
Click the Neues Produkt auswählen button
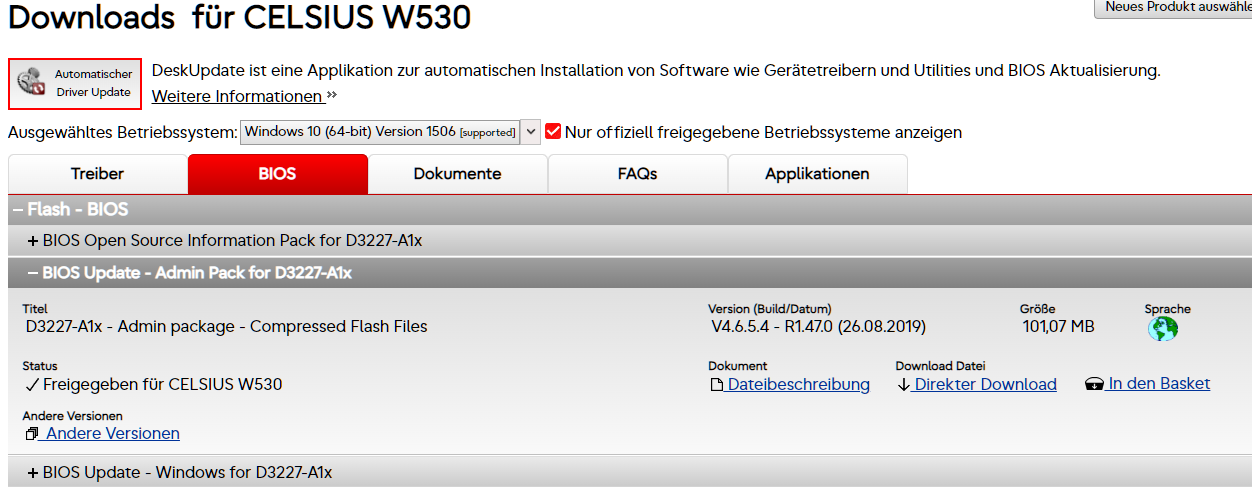tap(1174, 7)
